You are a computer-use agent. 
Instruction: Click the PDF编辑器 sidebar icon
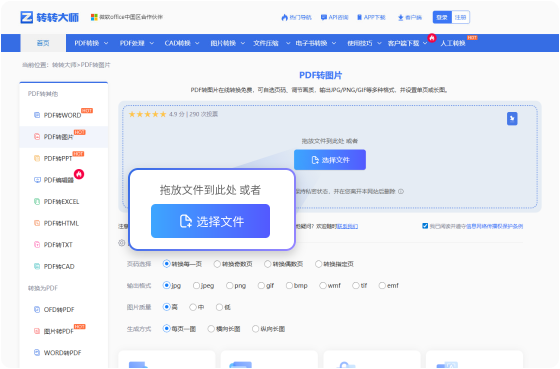pos(37,180)
